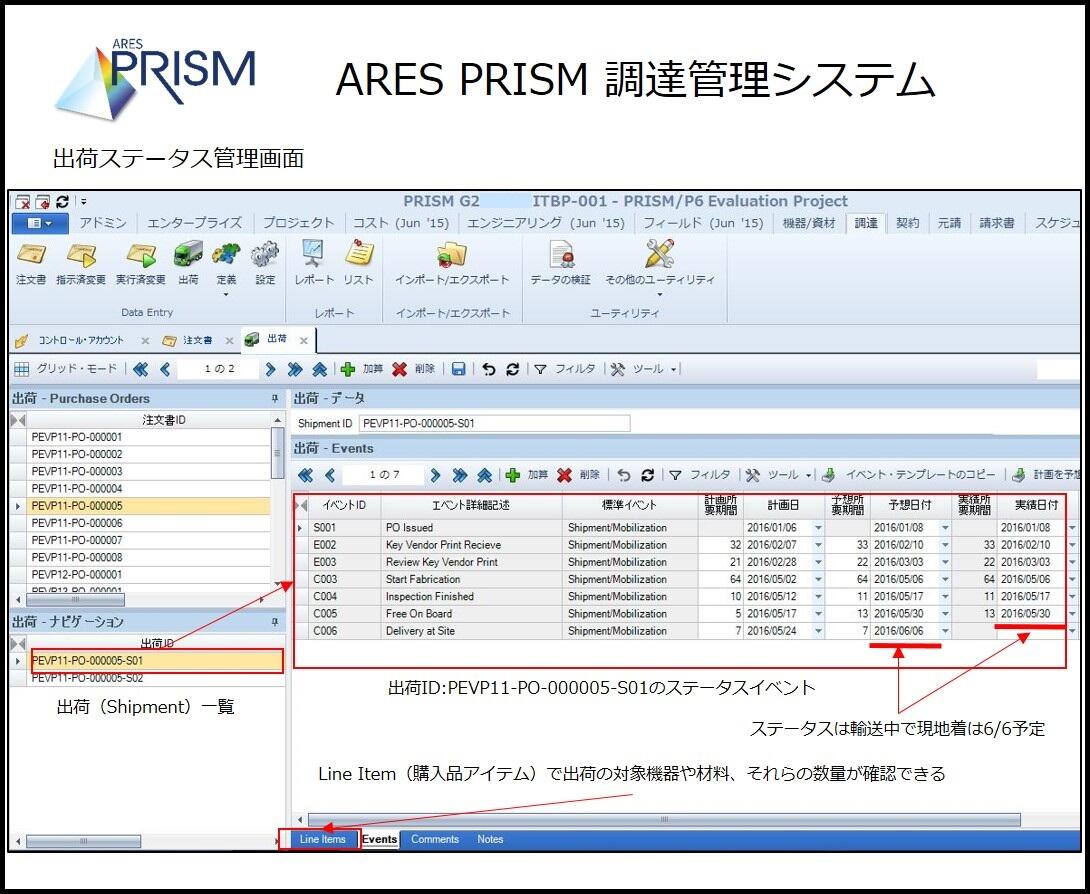Image resolution: width=1090 pixels, height=894 pixels.
Task: Click 加算 in the Events toolbar
Action: (x=527, y=476)
